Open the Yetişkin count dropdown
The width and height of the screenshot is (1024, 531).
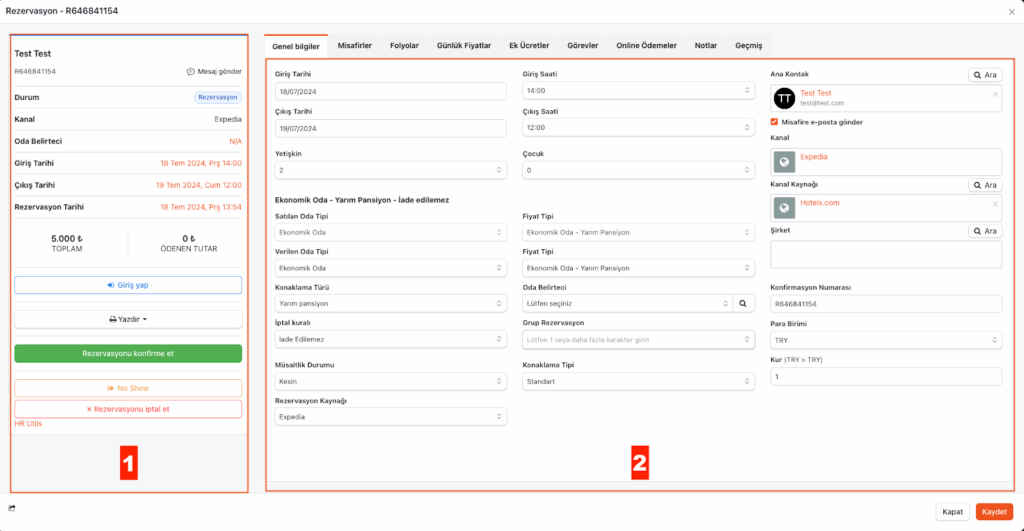click(x=390, y=171)
